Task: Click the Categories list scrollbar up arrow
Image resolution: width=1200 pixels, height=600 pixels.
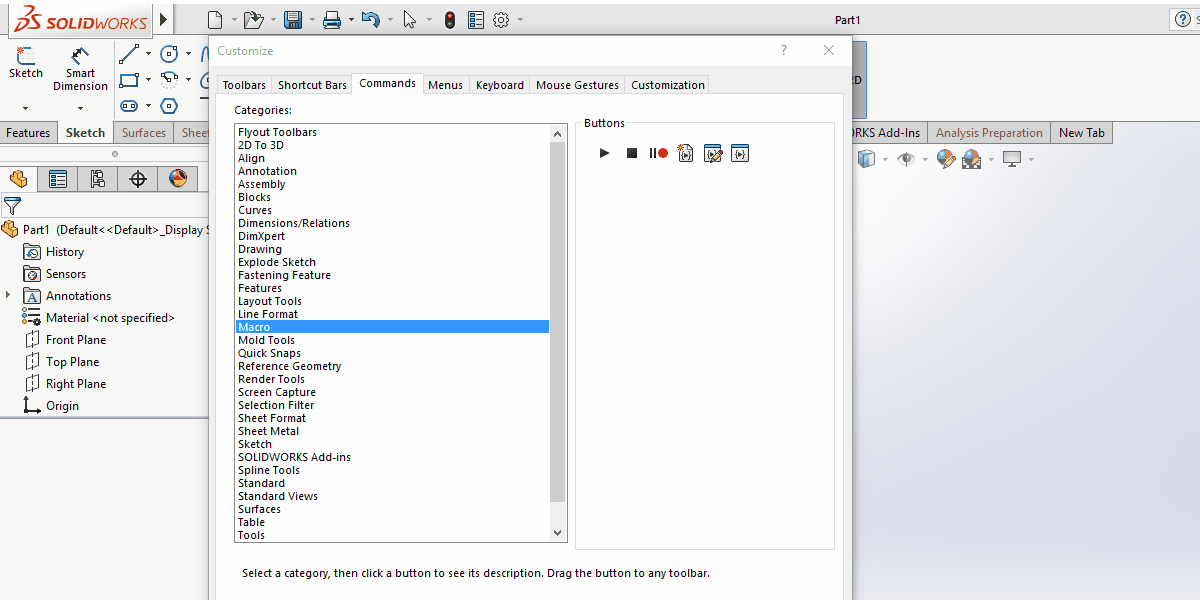Action: click(558, 133)
